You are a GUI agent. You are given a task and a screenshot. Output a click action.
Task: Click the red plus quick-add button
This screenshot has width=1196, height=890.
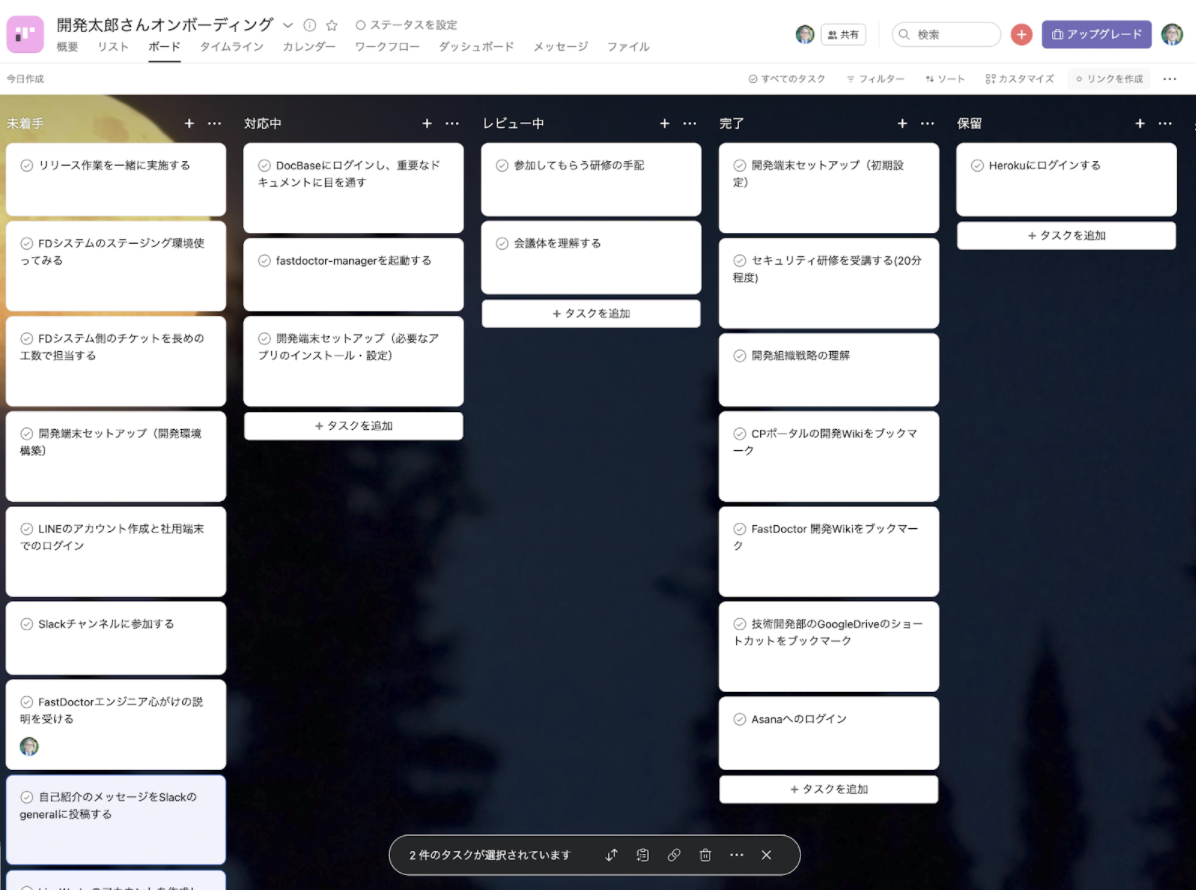coord(1021,34)
